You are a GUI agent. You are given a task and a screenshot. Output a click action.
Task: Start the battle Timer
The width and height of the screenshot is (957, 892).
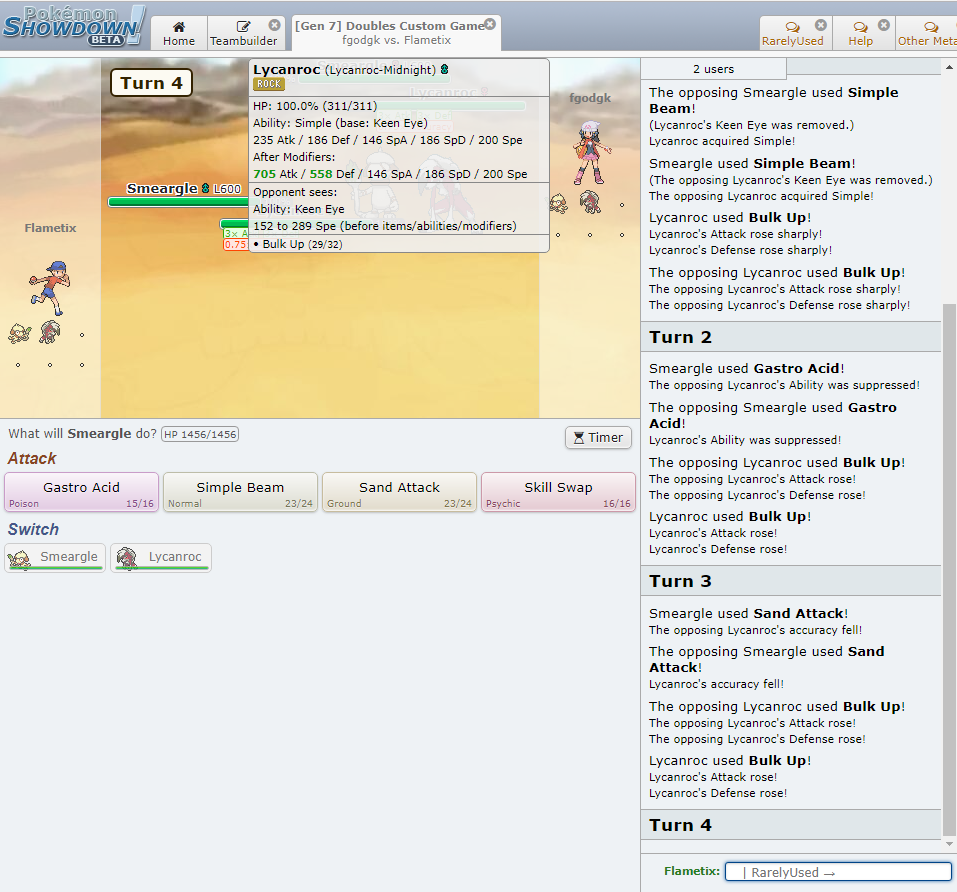click(x=598, y=437)
